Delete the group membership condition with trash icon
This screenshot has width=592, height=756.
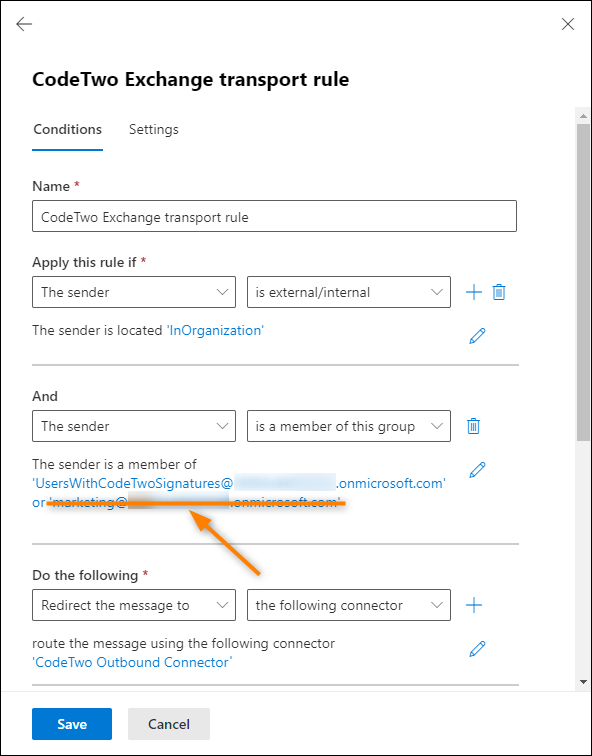(x=473, y=426)
